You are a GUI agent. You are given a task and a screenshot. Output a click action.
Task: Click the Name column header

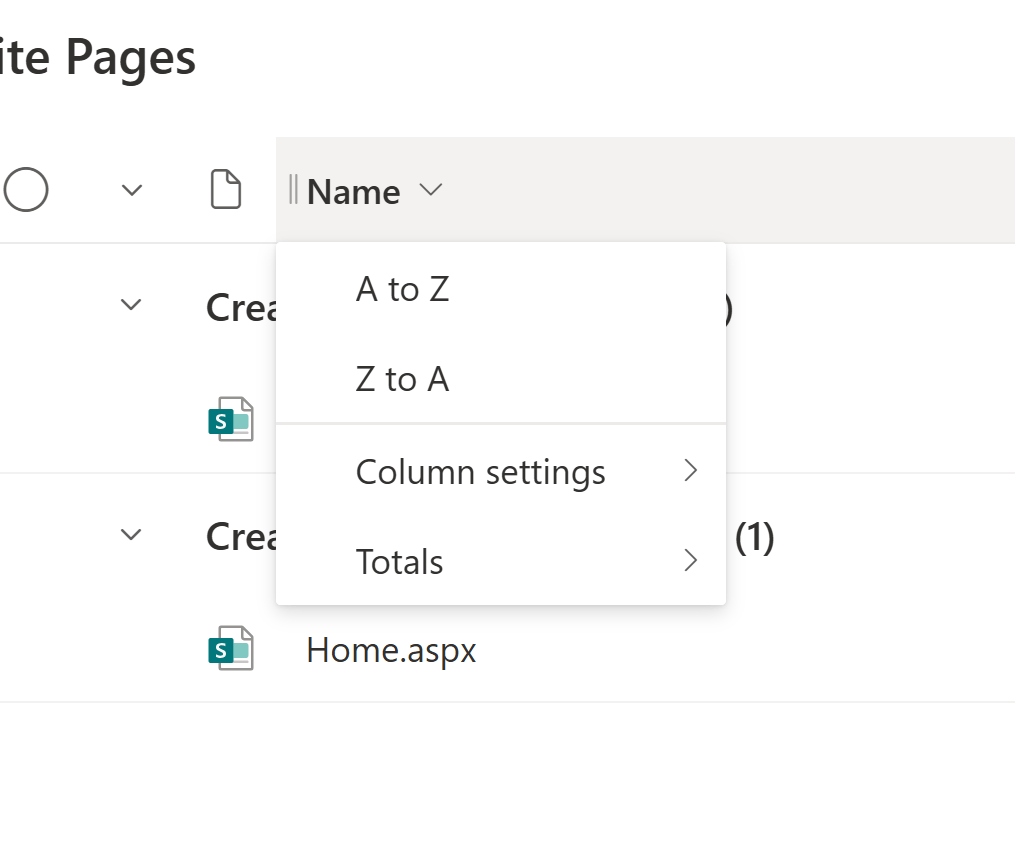tap(354, 191)
